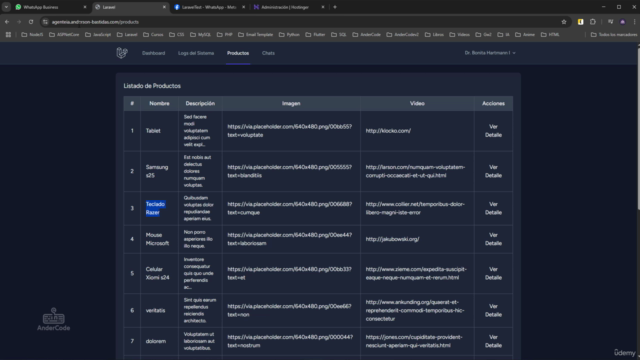This screenshot has width=640, height=360.
Task: Open the CSS bookmark folder
Action: [177, 35]
